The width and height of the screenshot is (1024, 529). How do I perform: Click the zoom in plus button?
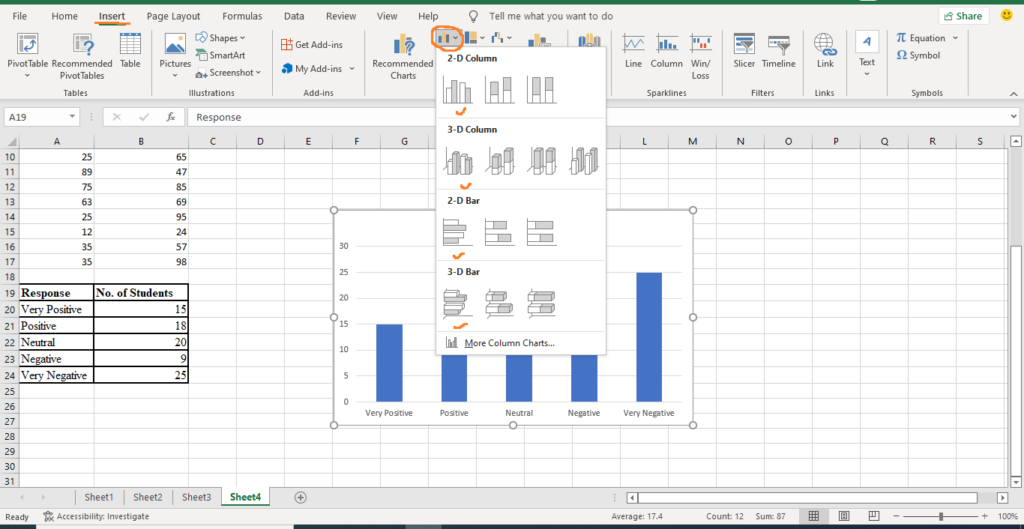pos(985,516)
